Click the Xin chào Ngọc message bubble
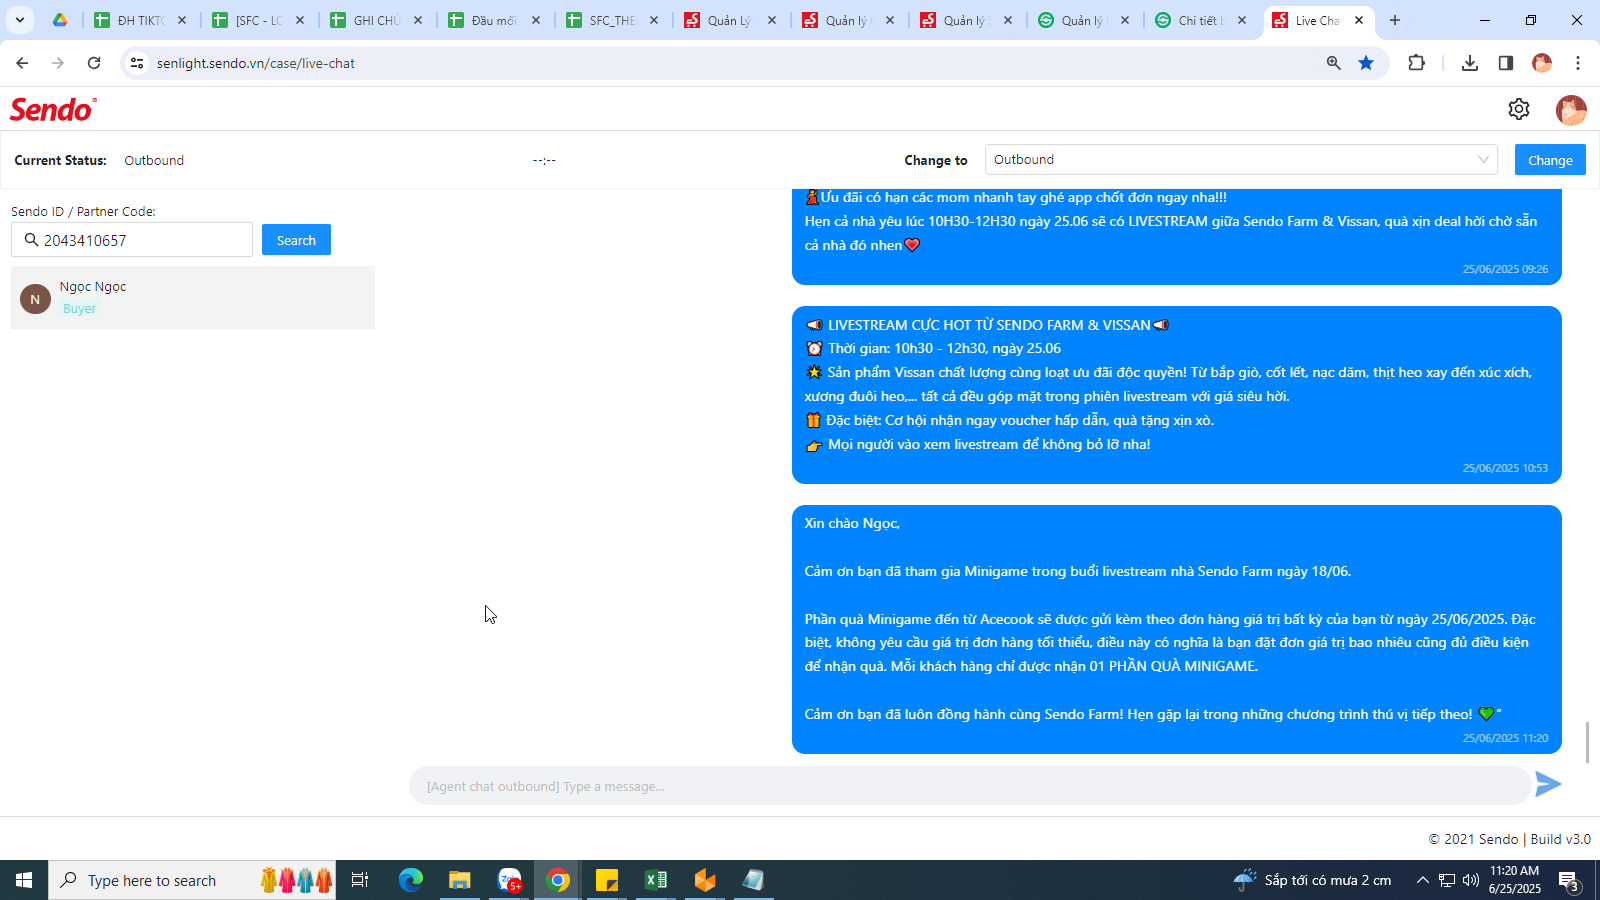 [x=1177, y=629]
